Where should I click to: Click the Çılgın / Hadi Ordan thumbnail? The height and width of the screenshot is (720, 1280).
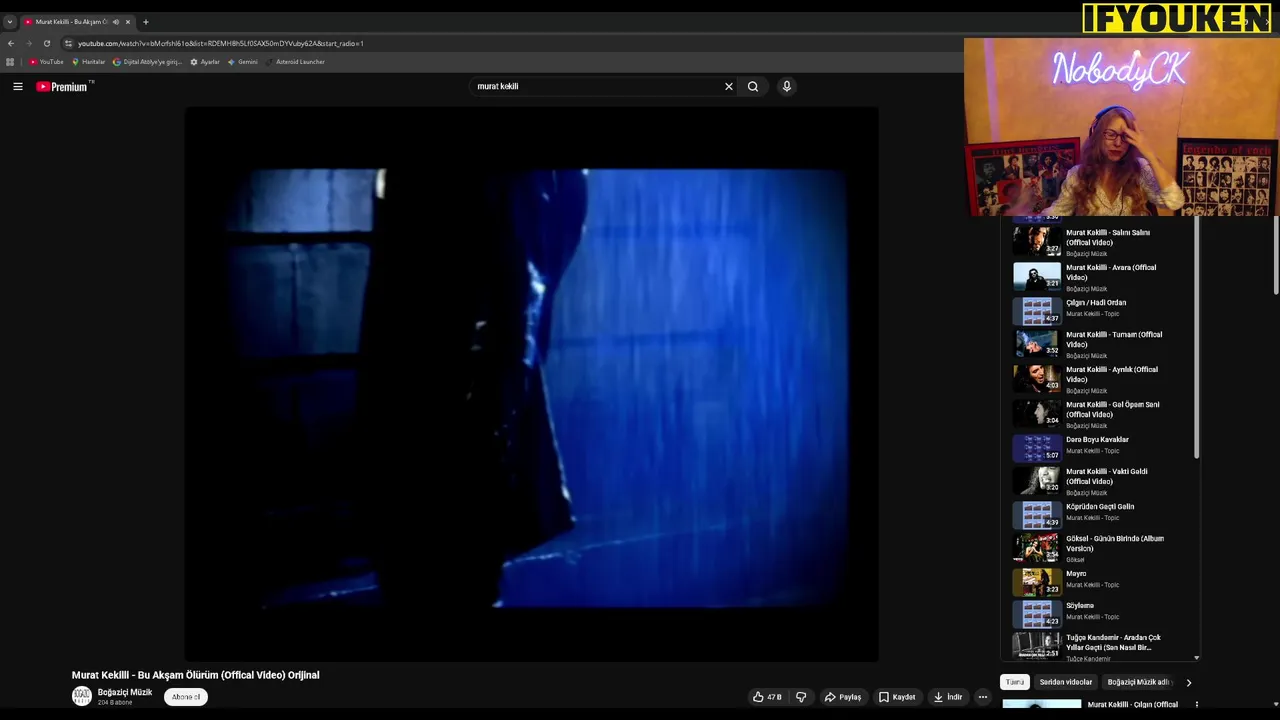[1037, 311]
